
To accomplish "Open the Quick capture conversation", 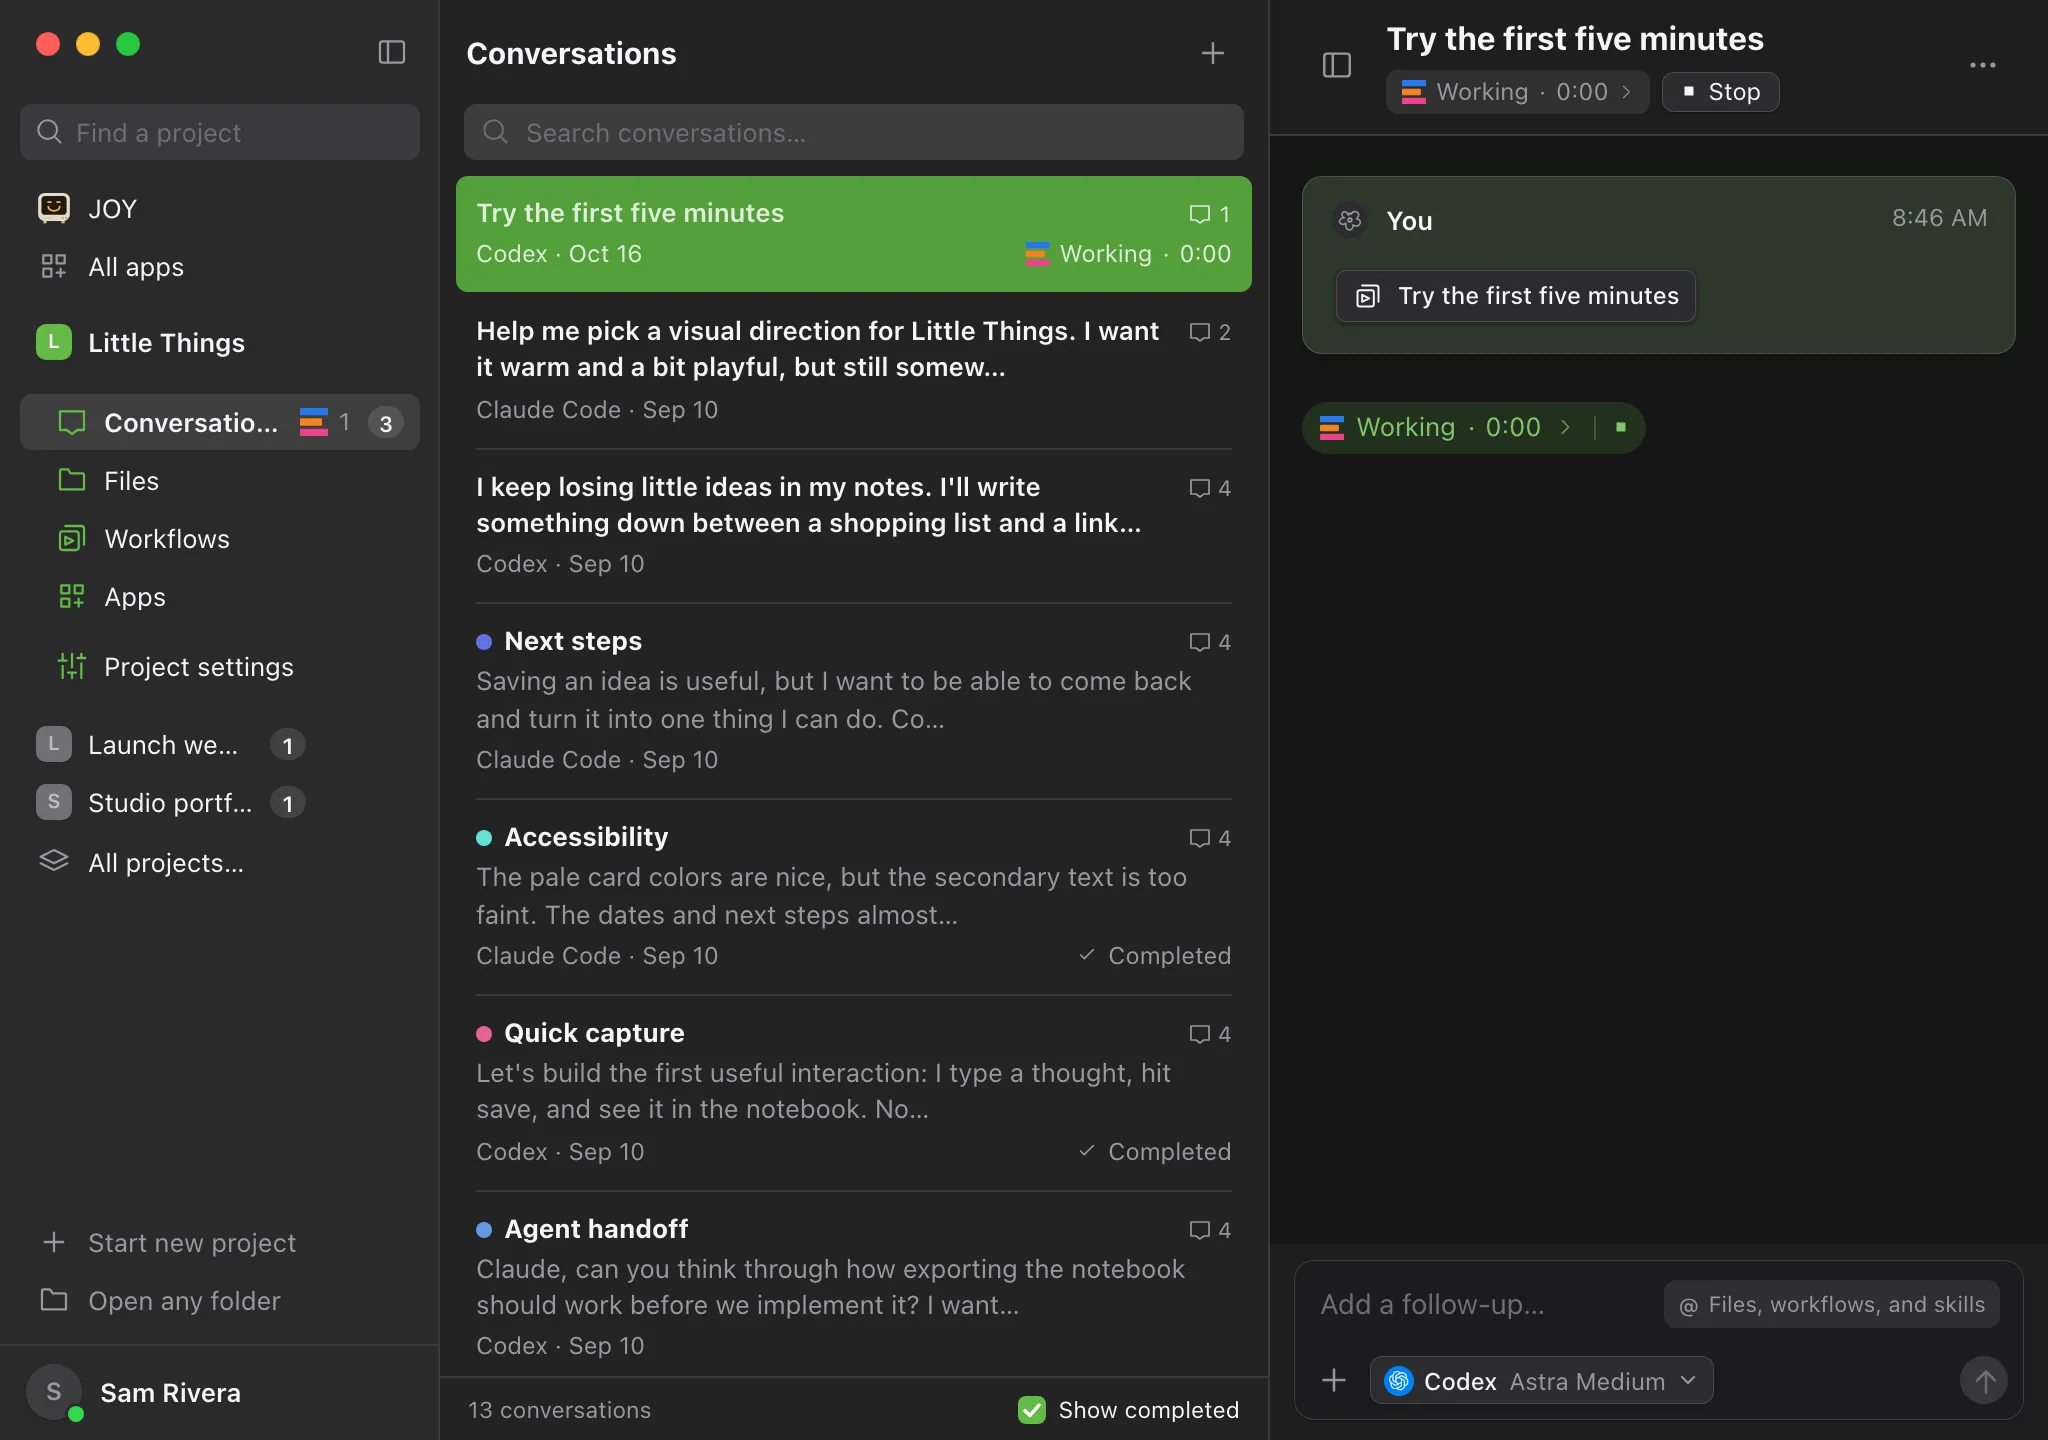I will click(x=854, y=1092).
